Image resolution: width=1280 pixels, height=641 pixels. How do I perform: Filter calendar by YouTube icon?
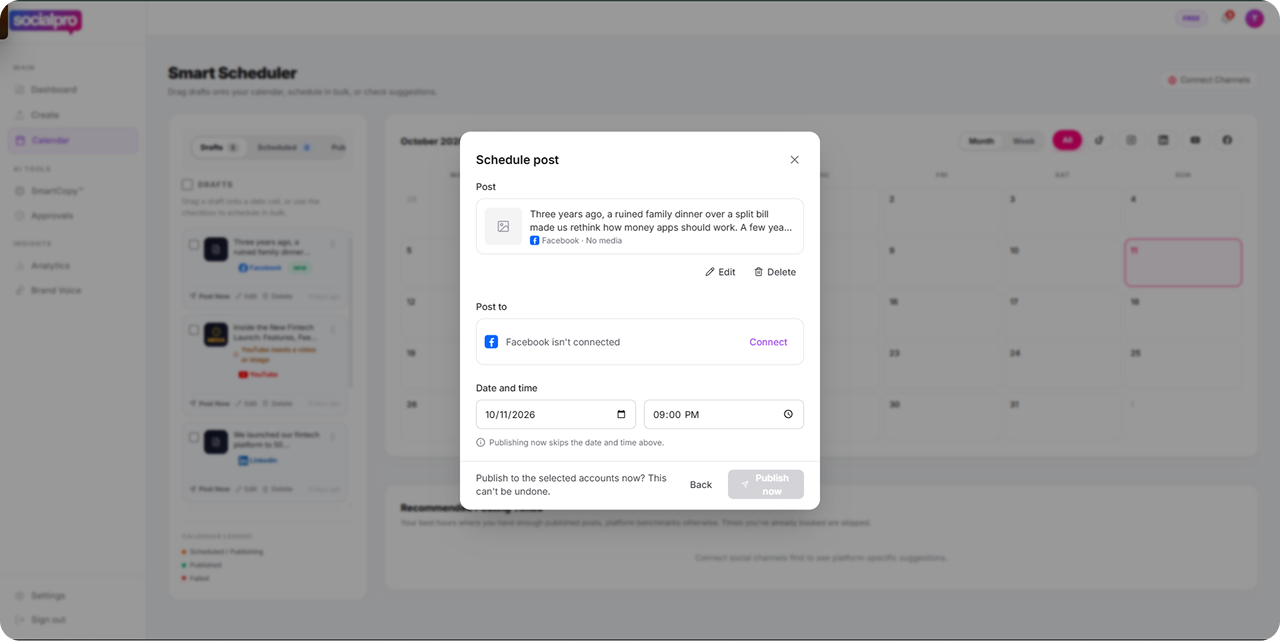[1195, 141]
